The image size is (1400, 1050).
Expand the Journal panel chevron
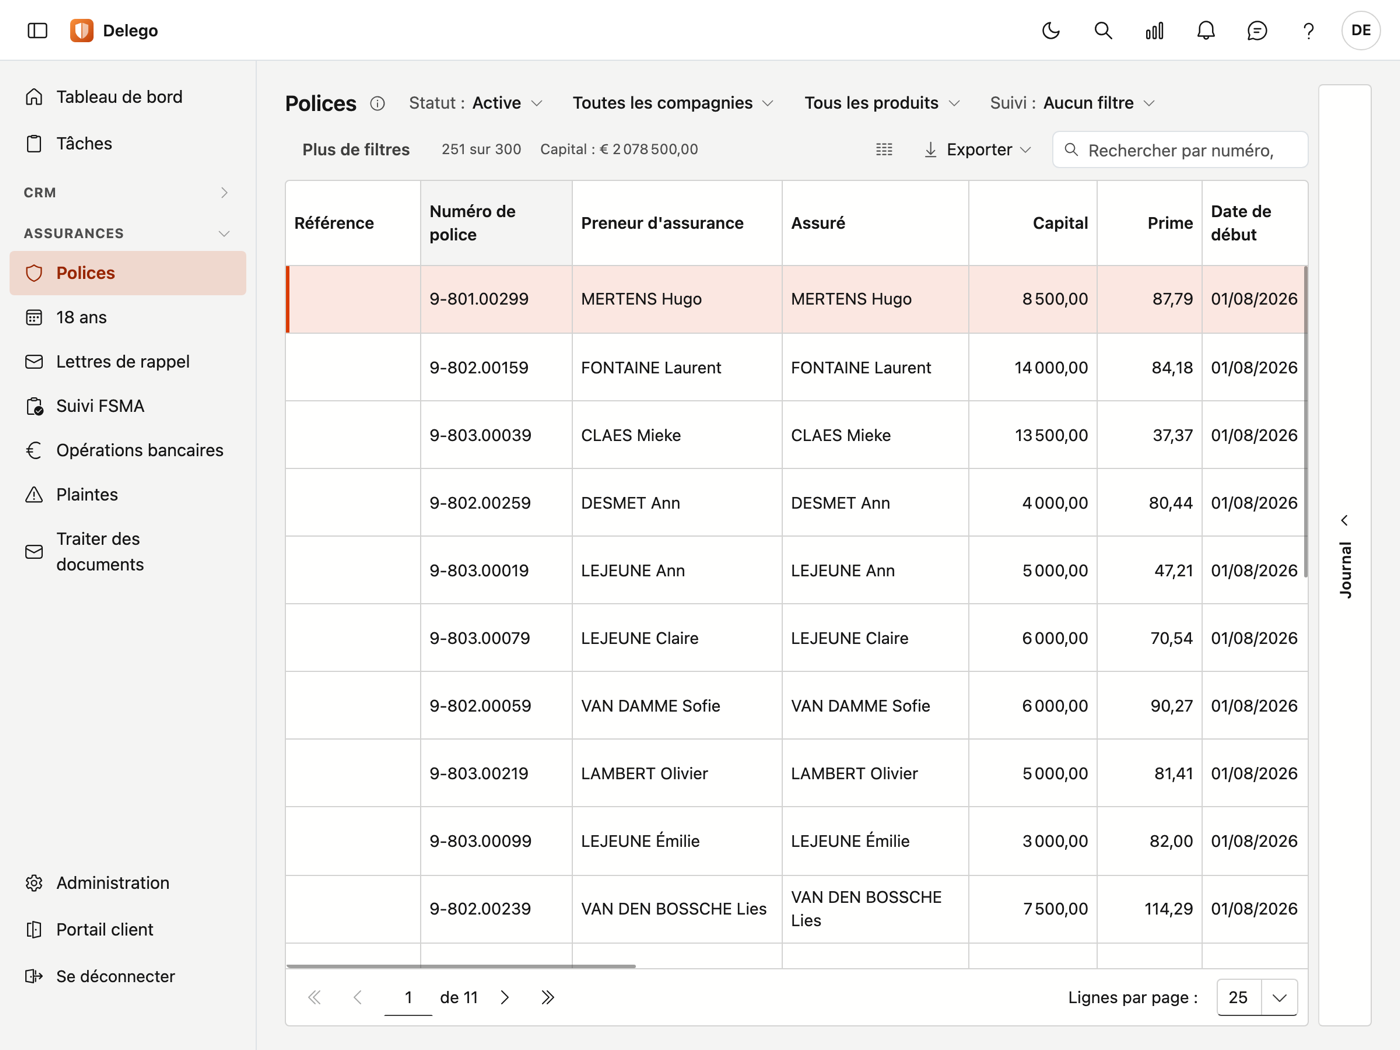(x=1345, y=520)
